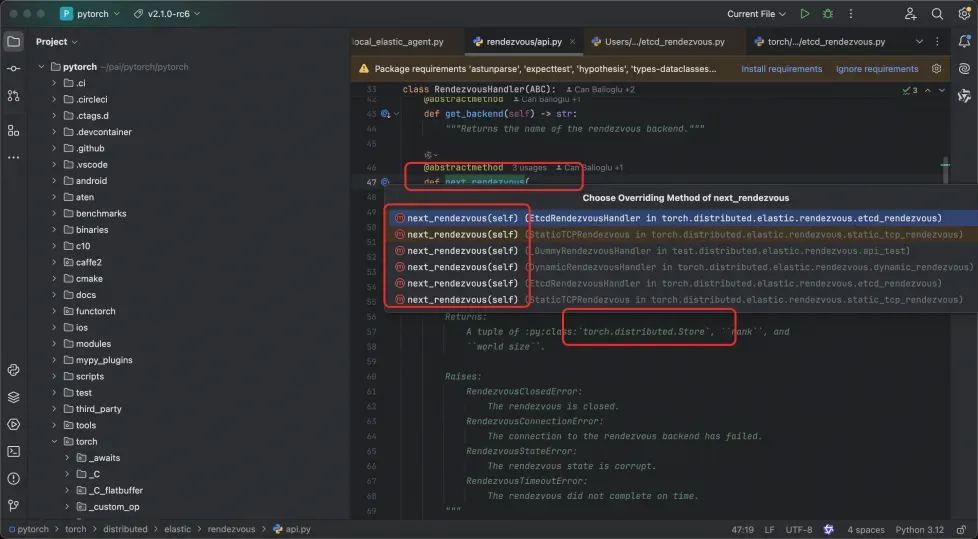Open the Terminal tool window

(13, 452)
